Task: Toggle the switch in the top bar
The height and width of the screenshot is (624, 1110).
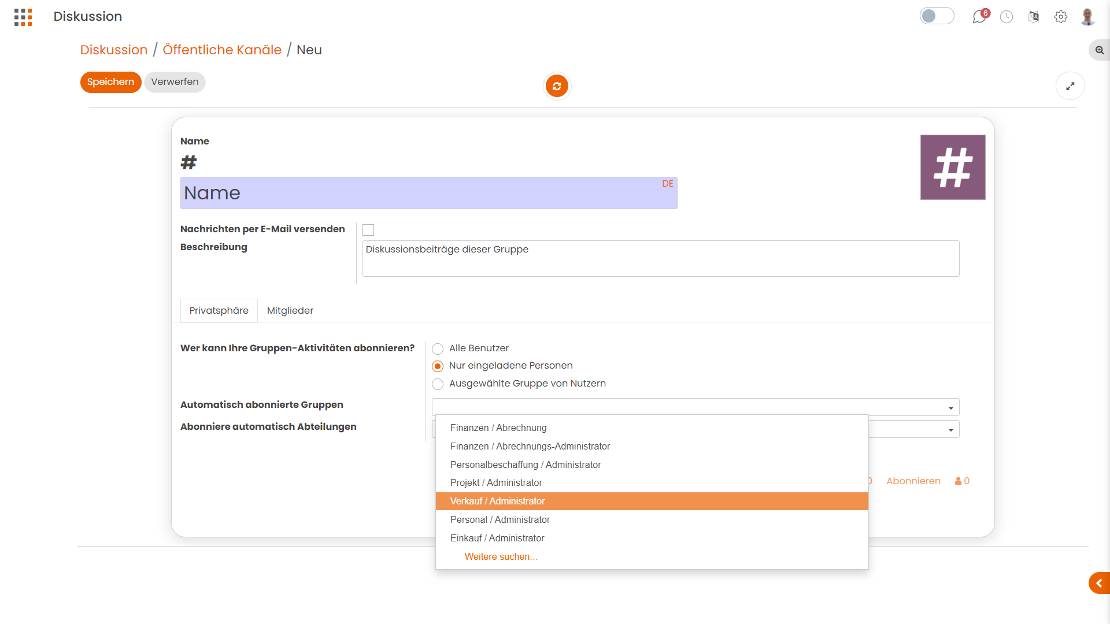Action: tap(937, 16)
